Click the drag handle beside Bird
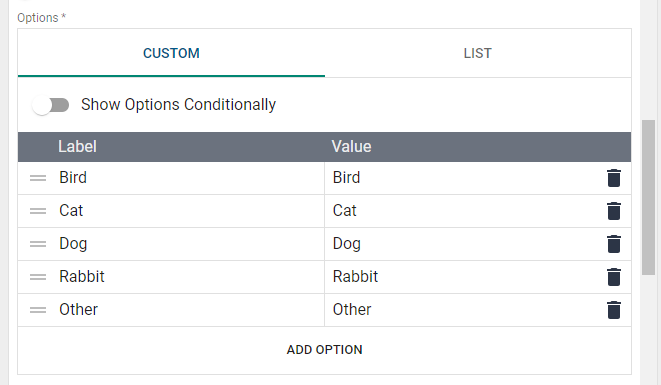This screenshot has height=385, width=661. (x=38, y=178)
